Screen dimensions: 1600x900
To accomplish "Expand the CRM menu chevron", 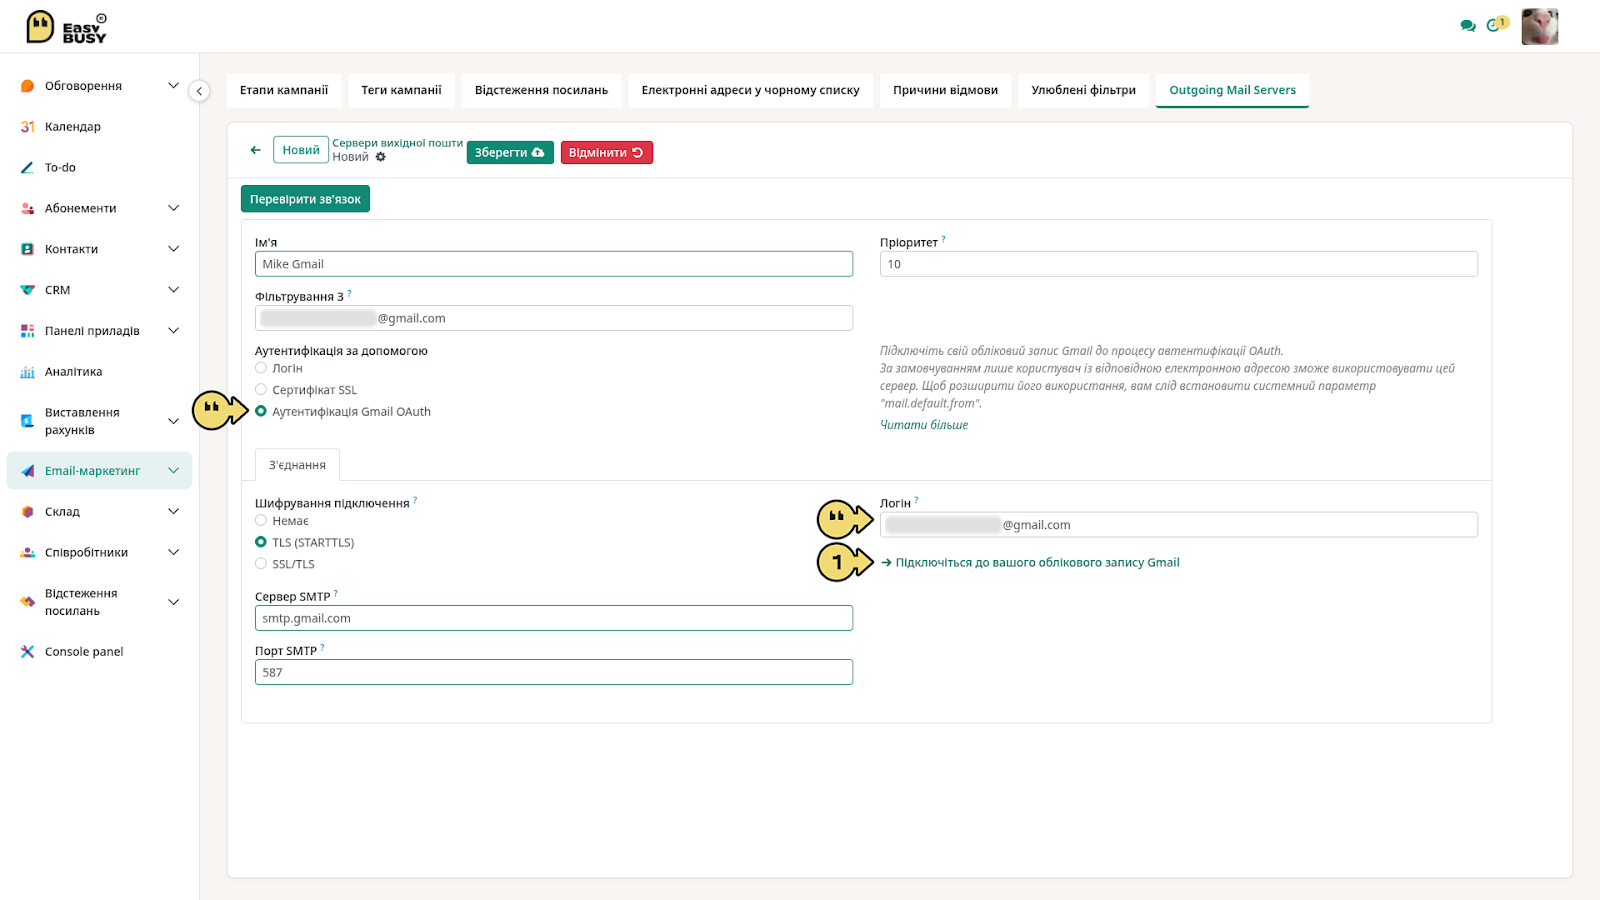I will pyautogui.click(x=173, y=290).
